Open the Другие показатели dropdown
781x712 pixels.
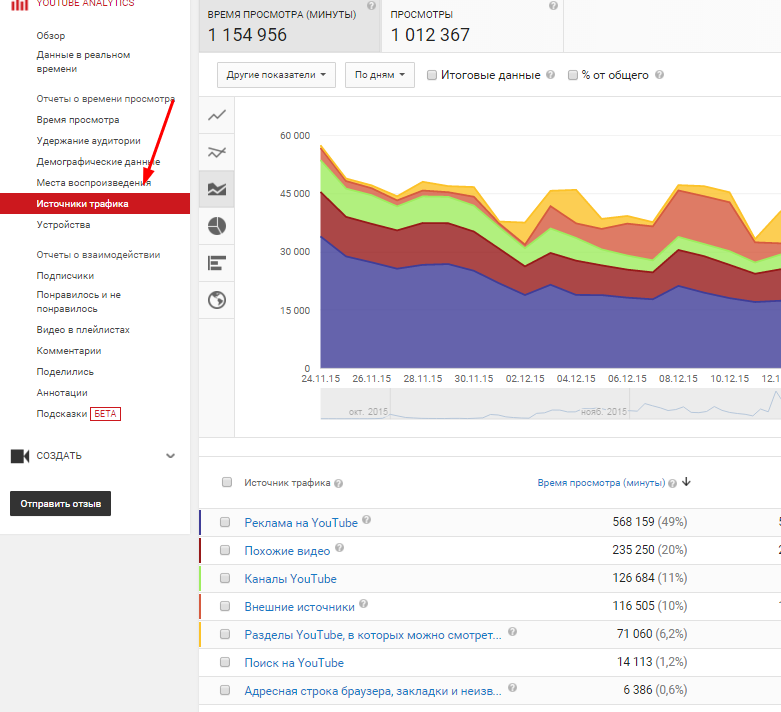[x=276, y=75]
